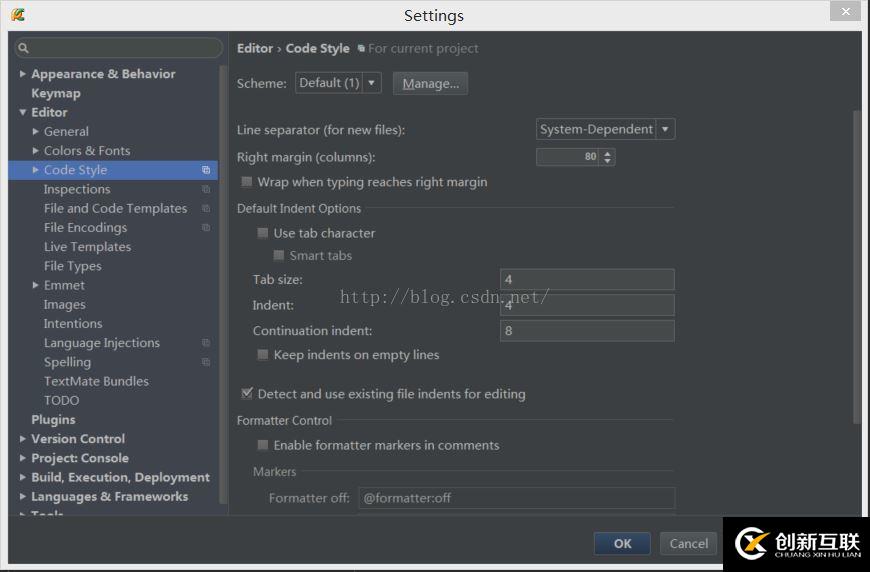
Task: Expand the Appearance & Behavior section
Action: pos(23,74)
